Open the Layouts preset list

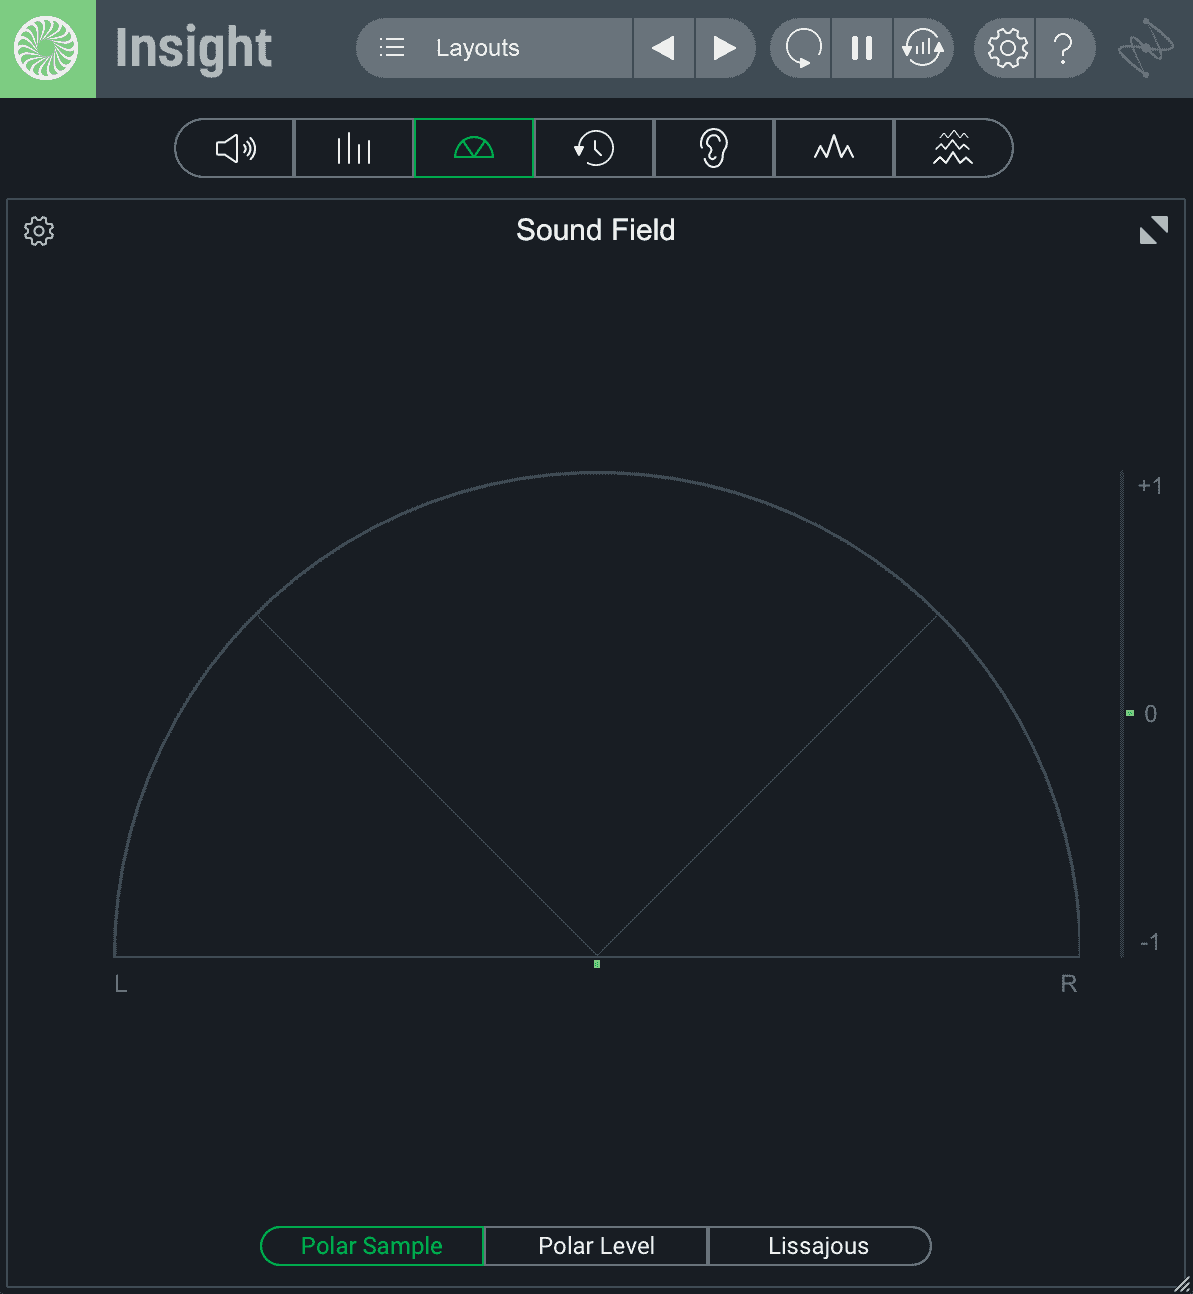point(495,48)
